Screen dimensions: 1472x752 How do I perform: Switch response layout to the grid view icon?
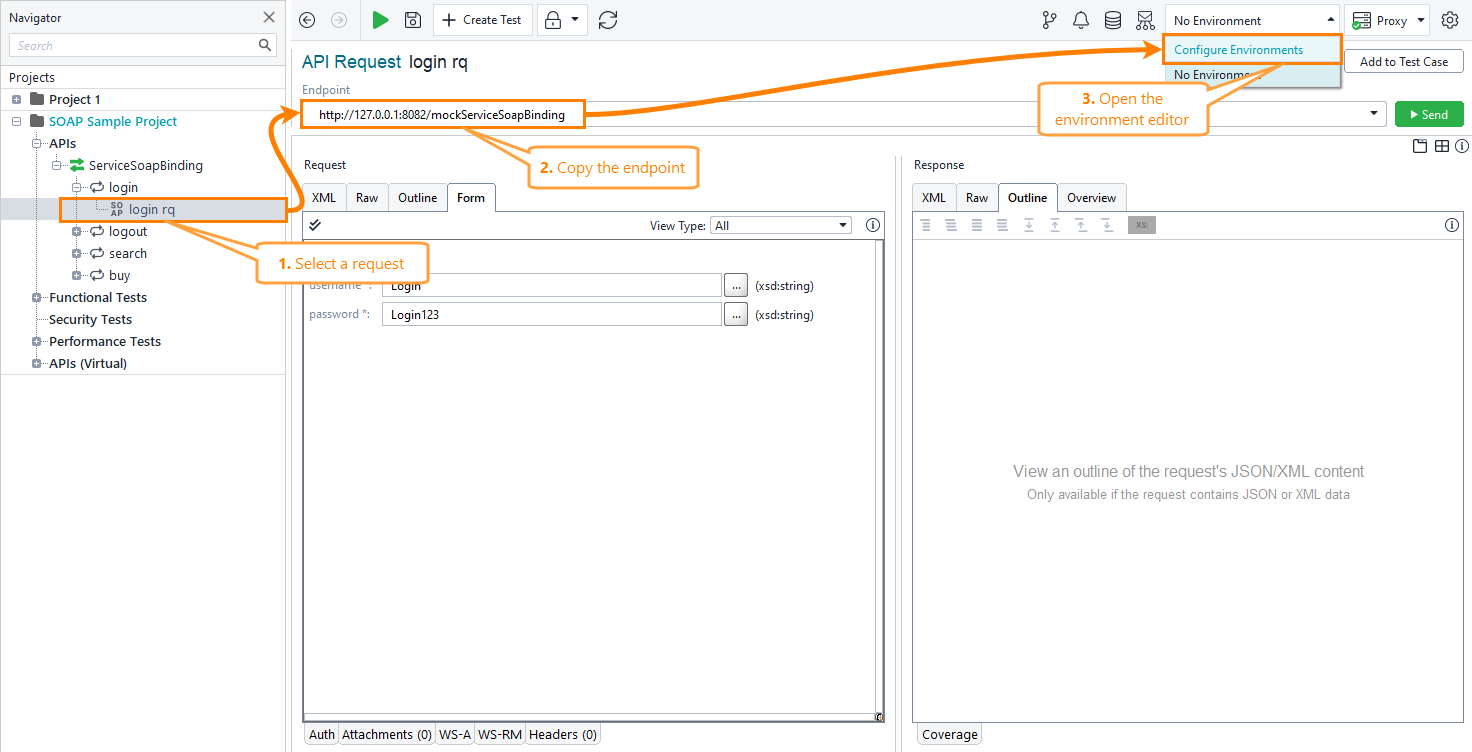coord(1441,146)
